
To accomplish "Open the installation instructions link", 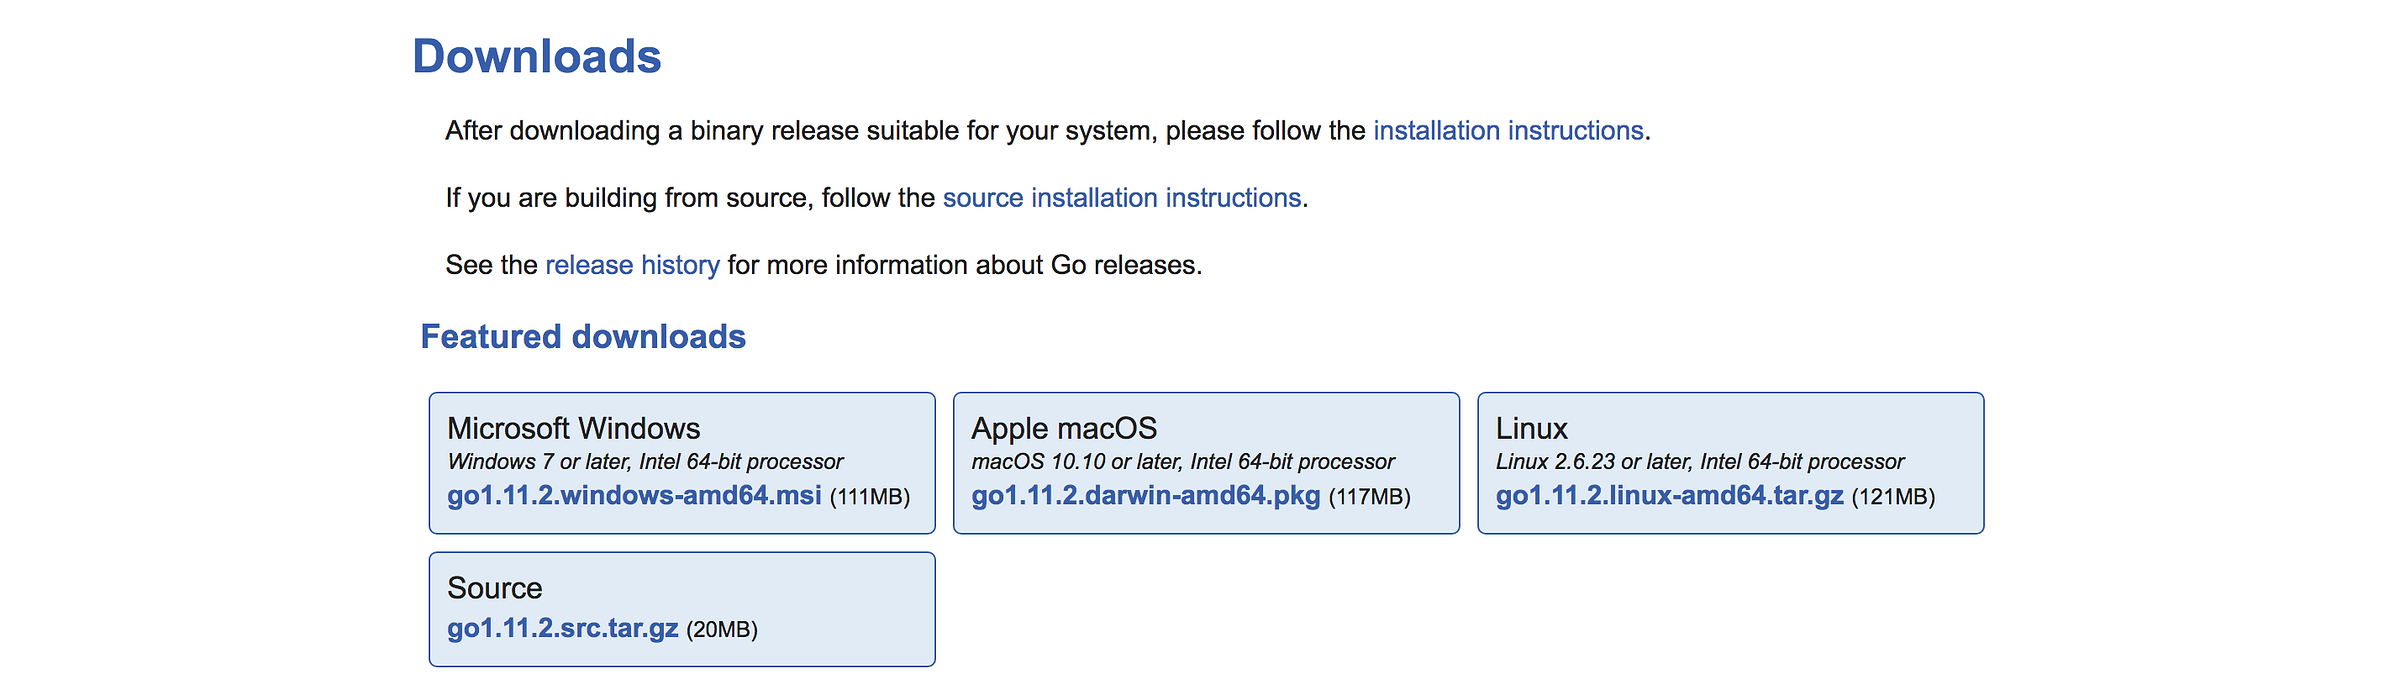I will (x=1508, y=131).
